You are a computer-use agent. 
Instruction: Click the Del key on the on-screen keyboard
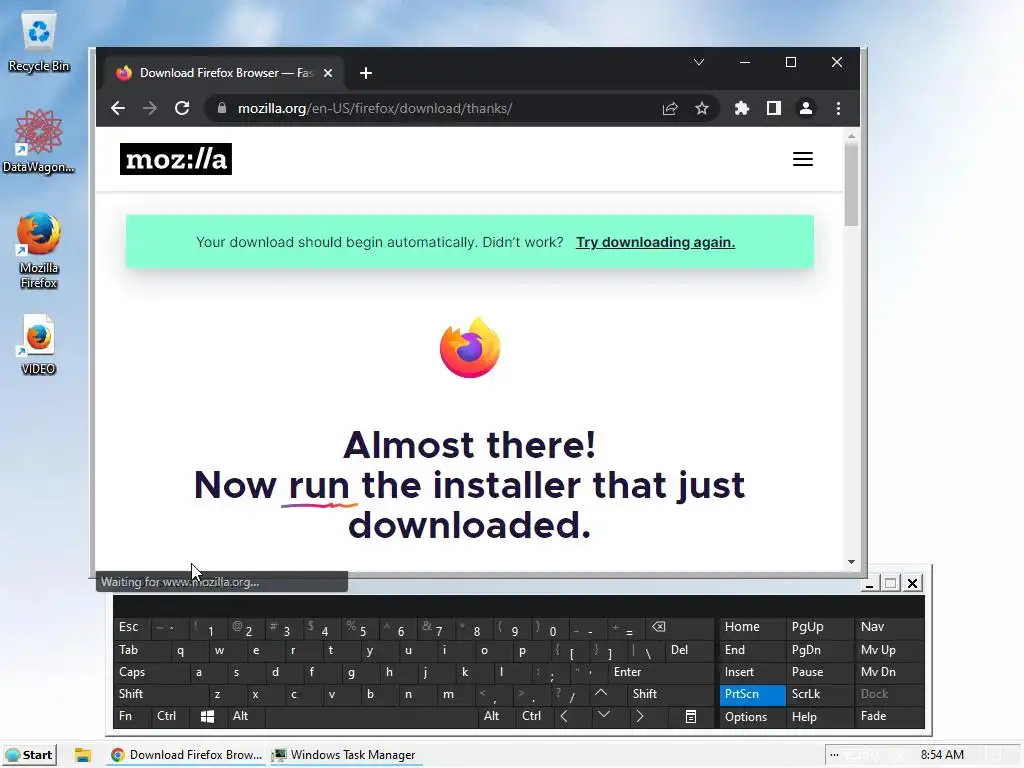tap(689, 650)
